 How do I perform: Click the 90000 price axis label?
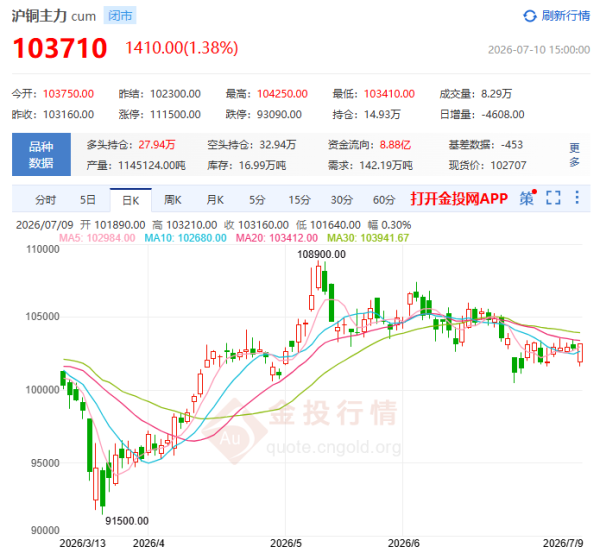[46, 530]
